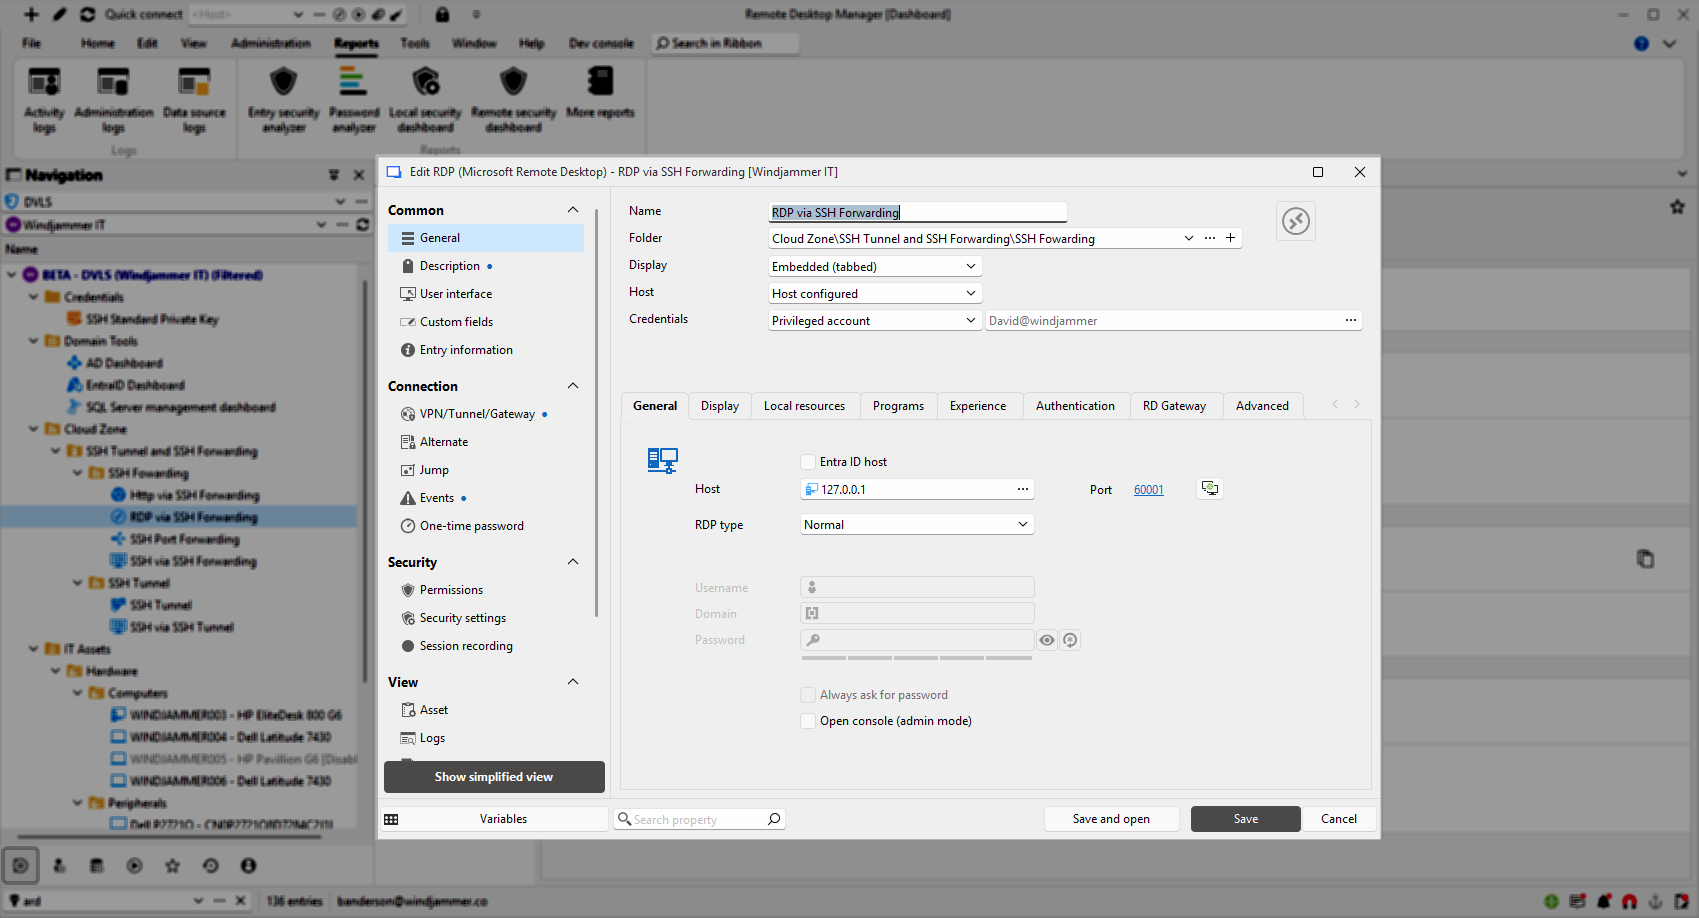1699x918 pixels.
Task: Click the plus icon next to Folder field
Action: 1230,238
